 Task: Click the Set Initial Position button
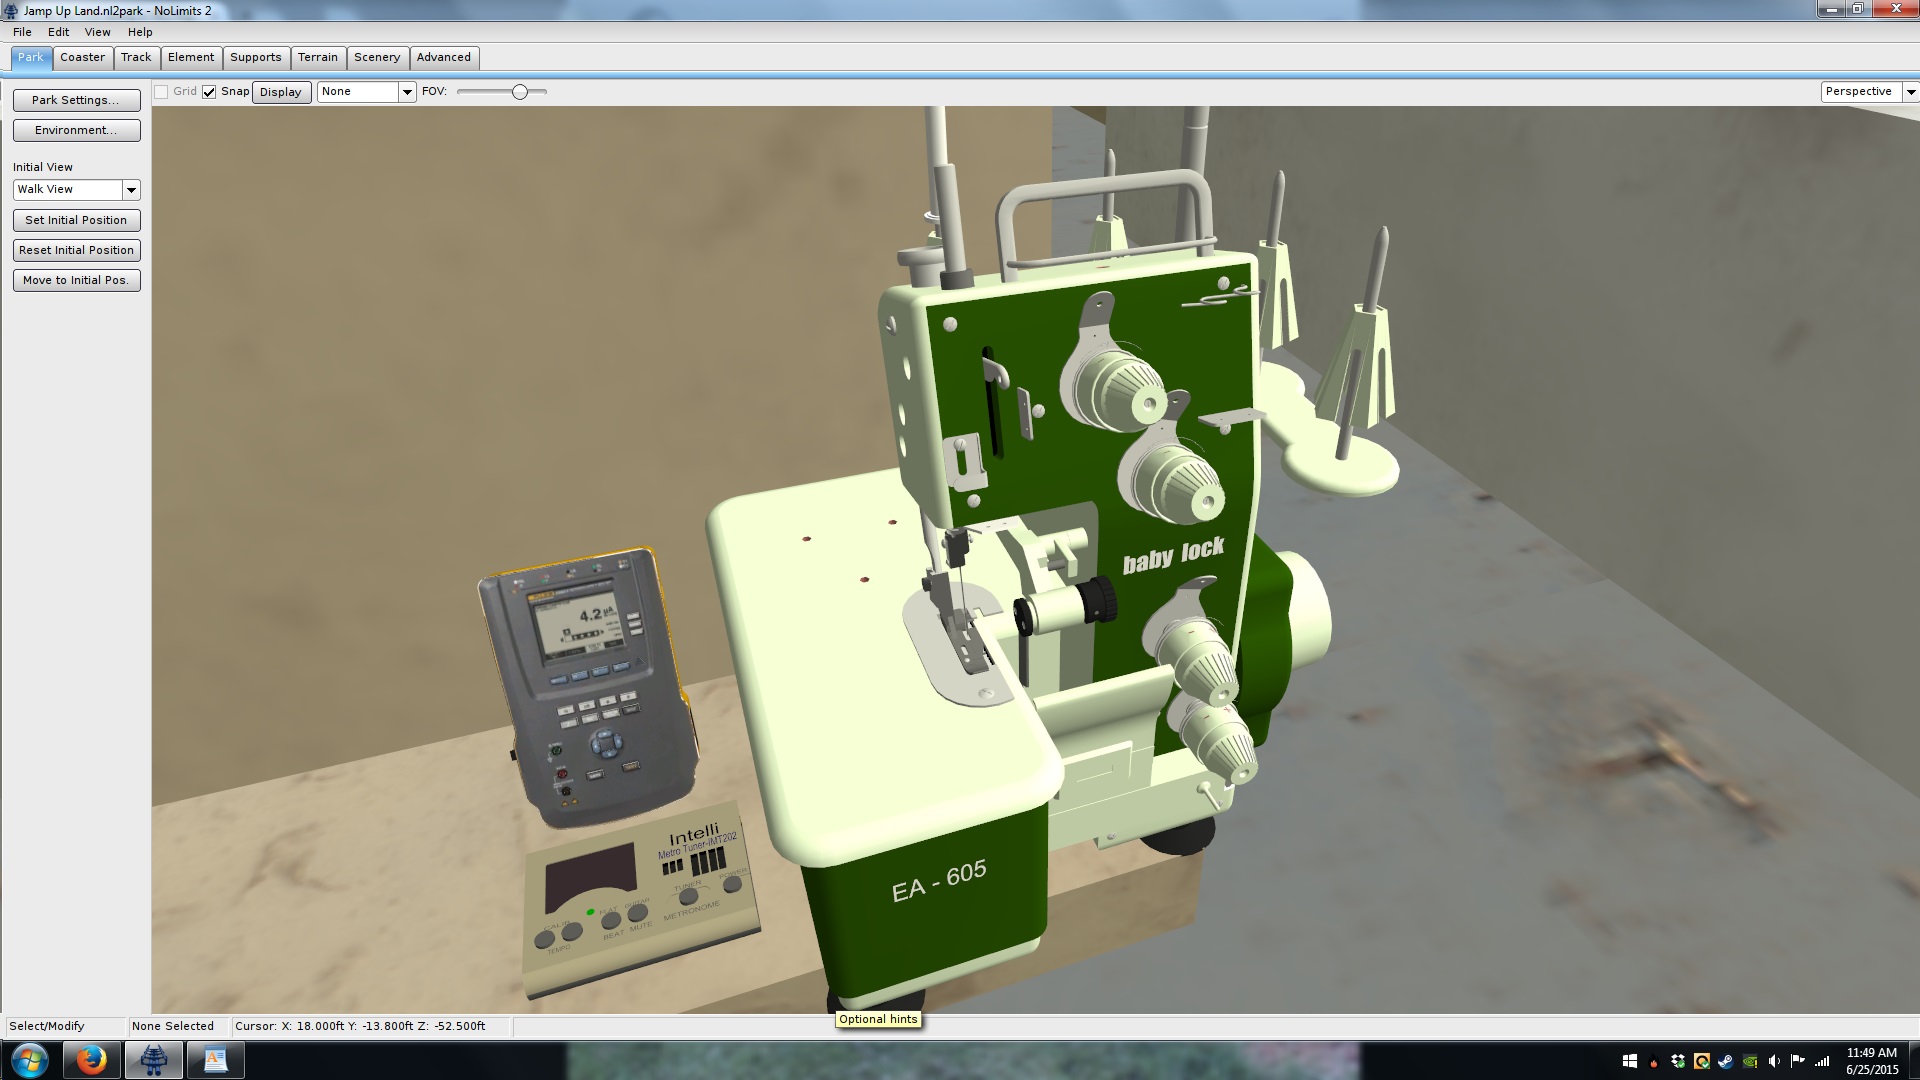pos(76,220)
